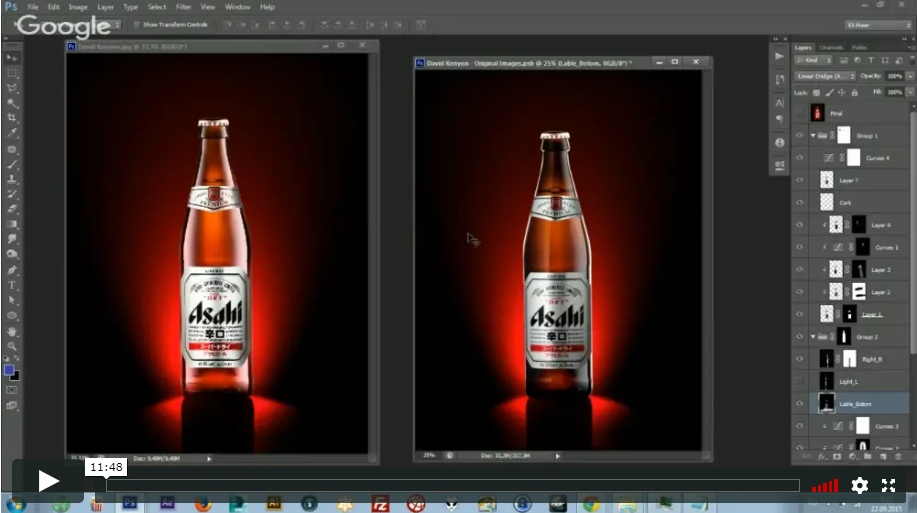
Task: Open the Image menu
Action: [x=78, y=7]
